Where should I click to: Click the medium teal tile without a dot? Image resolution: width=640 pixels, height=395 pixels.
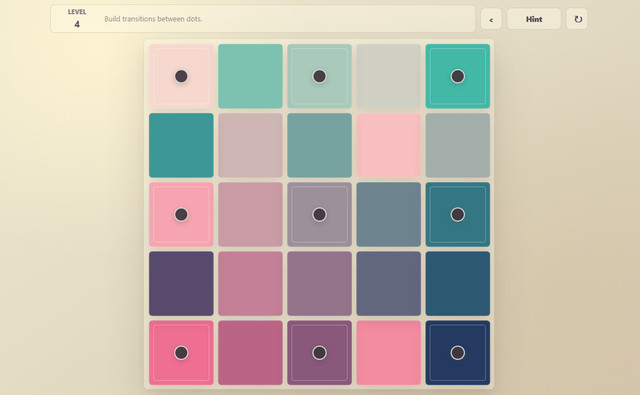[181, 145]
